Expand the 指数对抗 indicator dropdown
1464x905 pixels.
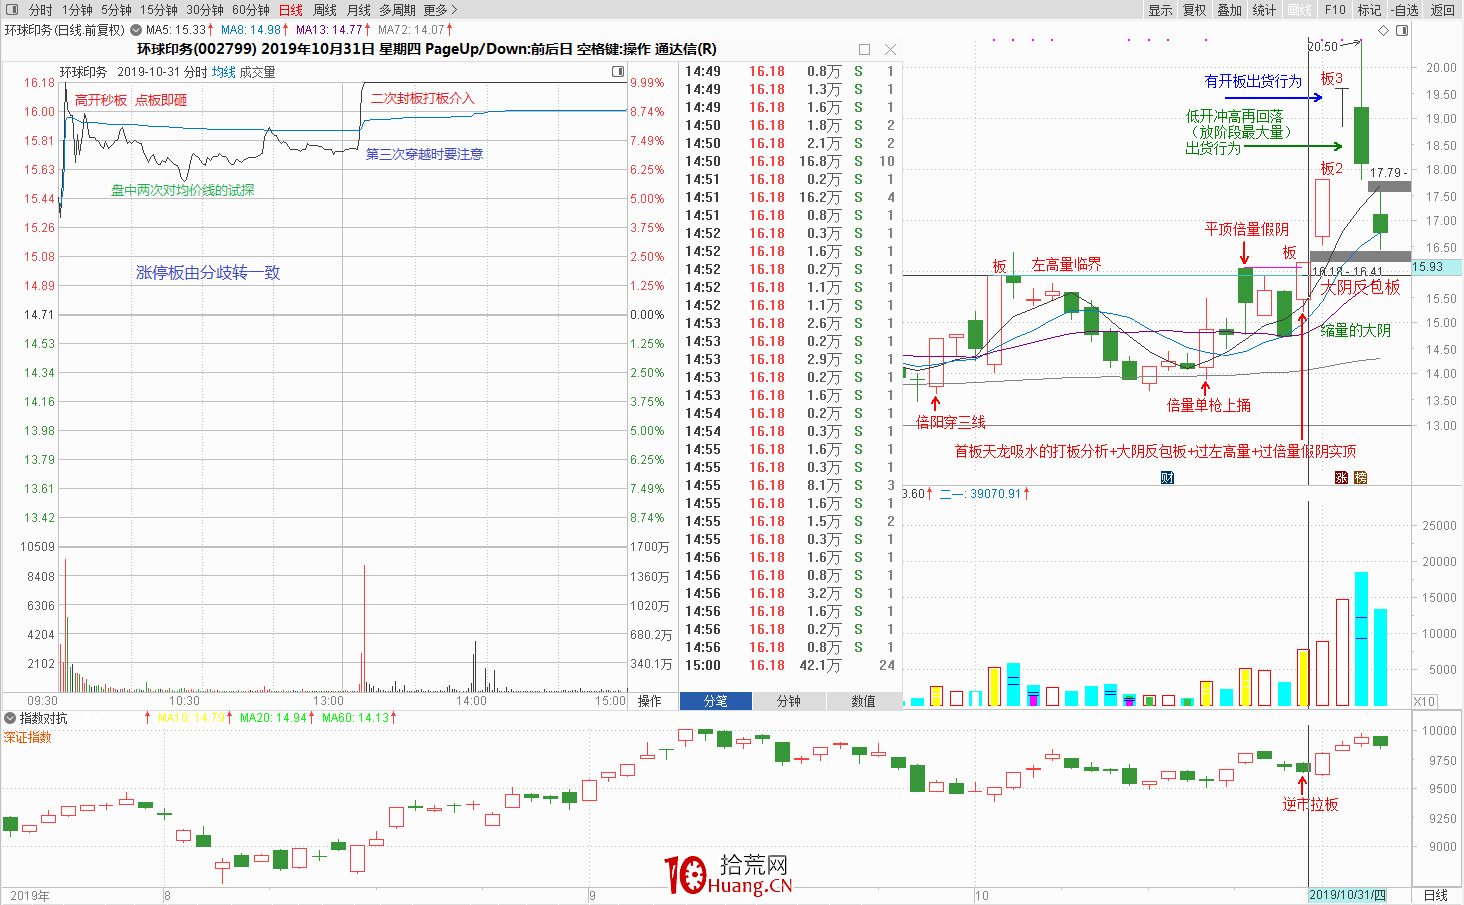click(x=10, y=718)
